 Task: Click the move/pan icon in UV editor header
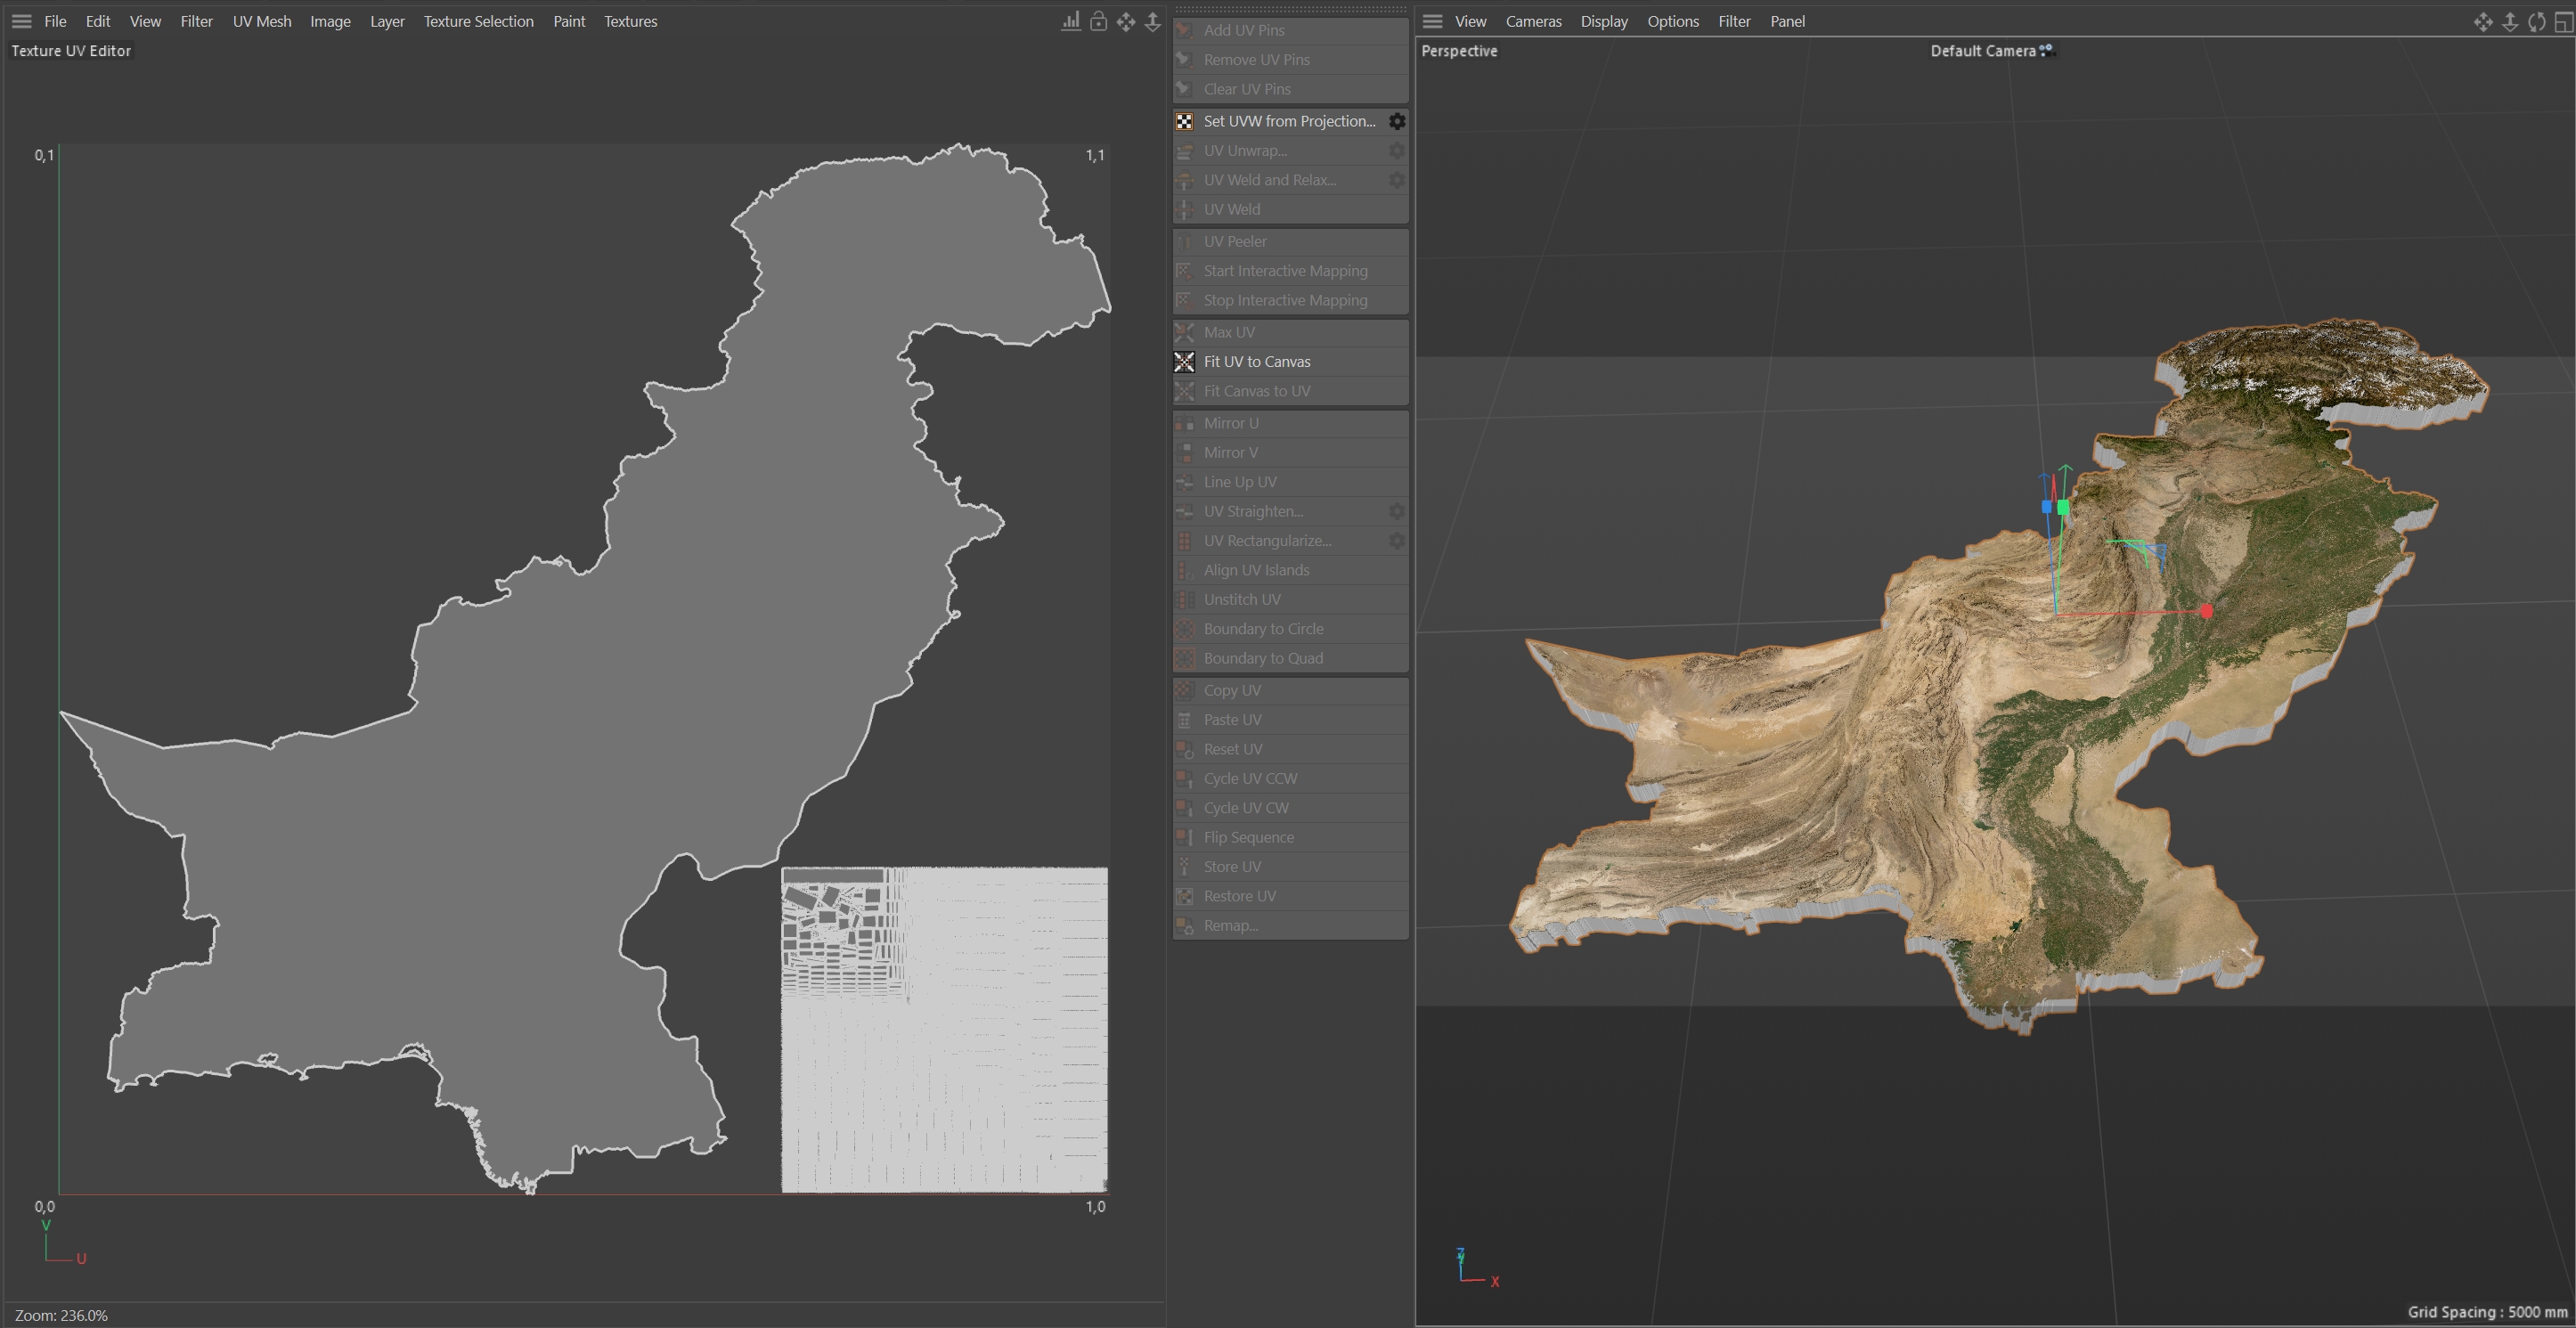[x=1126, y=21]
